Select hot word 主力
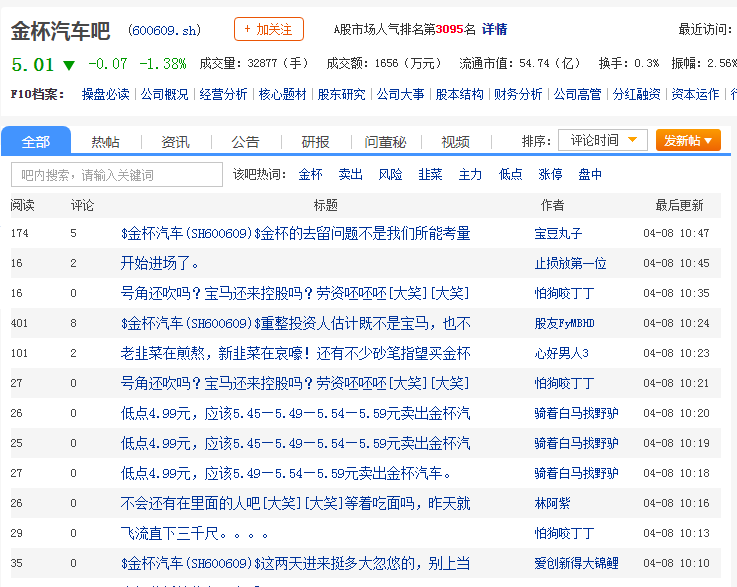 (470, 174)
